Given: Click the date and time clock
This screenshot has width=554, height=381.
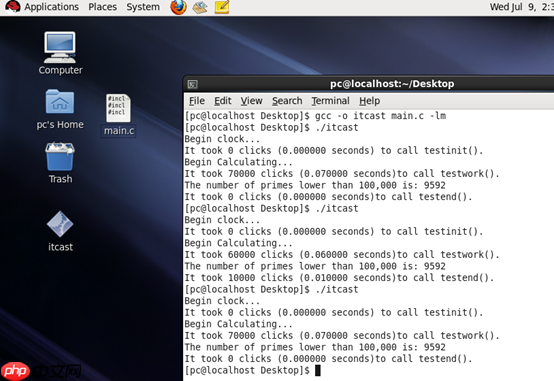Looking at the screenshot, I should pos(521,7).
